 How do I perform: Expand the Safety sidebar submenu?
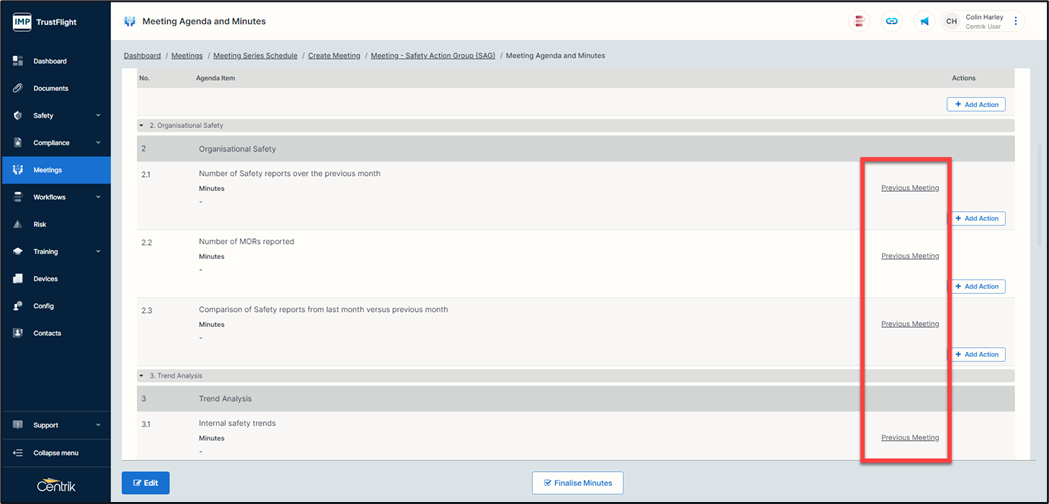[x=98, y=116]
